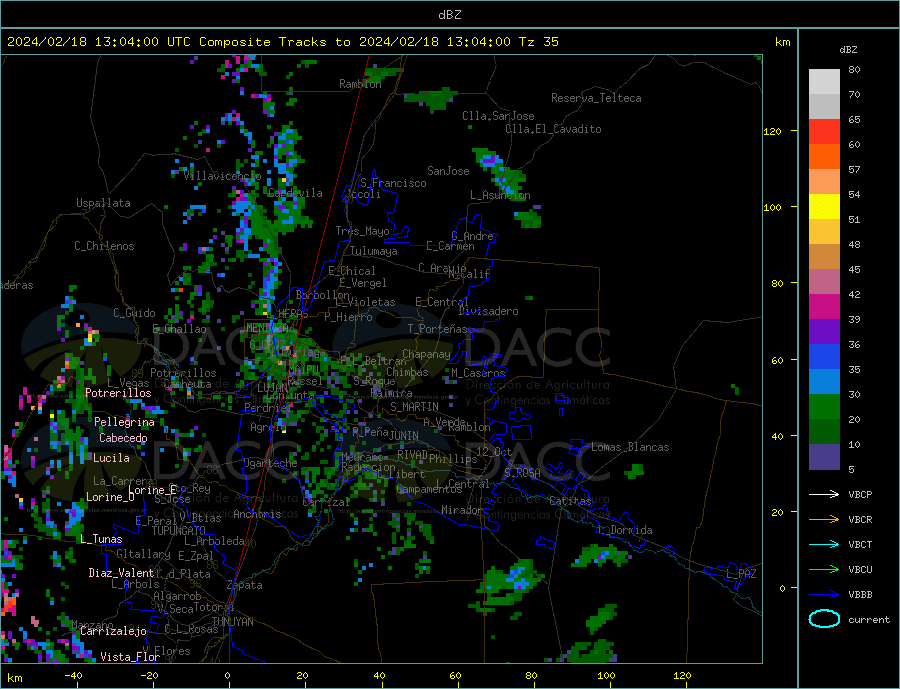The width and height of the screenshot is (900, 689).
Task: Click the Tres_Mayo map label
Action: coord(362,231)
